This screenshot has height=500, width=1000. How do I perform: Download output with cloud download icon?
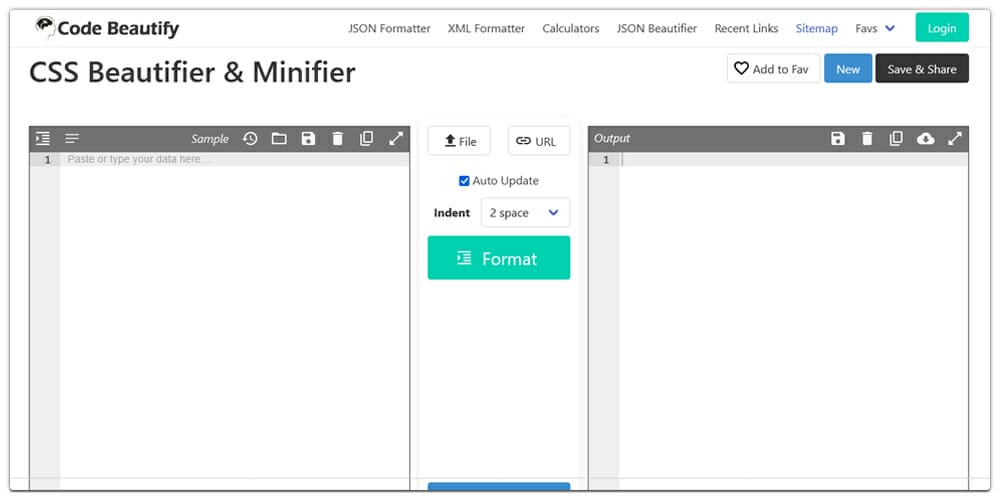925,138
